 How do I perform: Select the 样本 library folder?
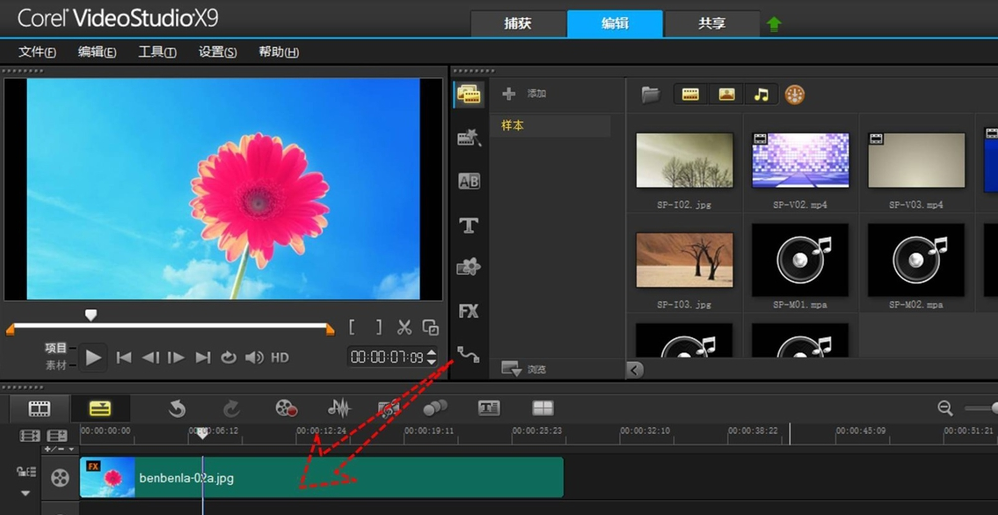[551, 126]
